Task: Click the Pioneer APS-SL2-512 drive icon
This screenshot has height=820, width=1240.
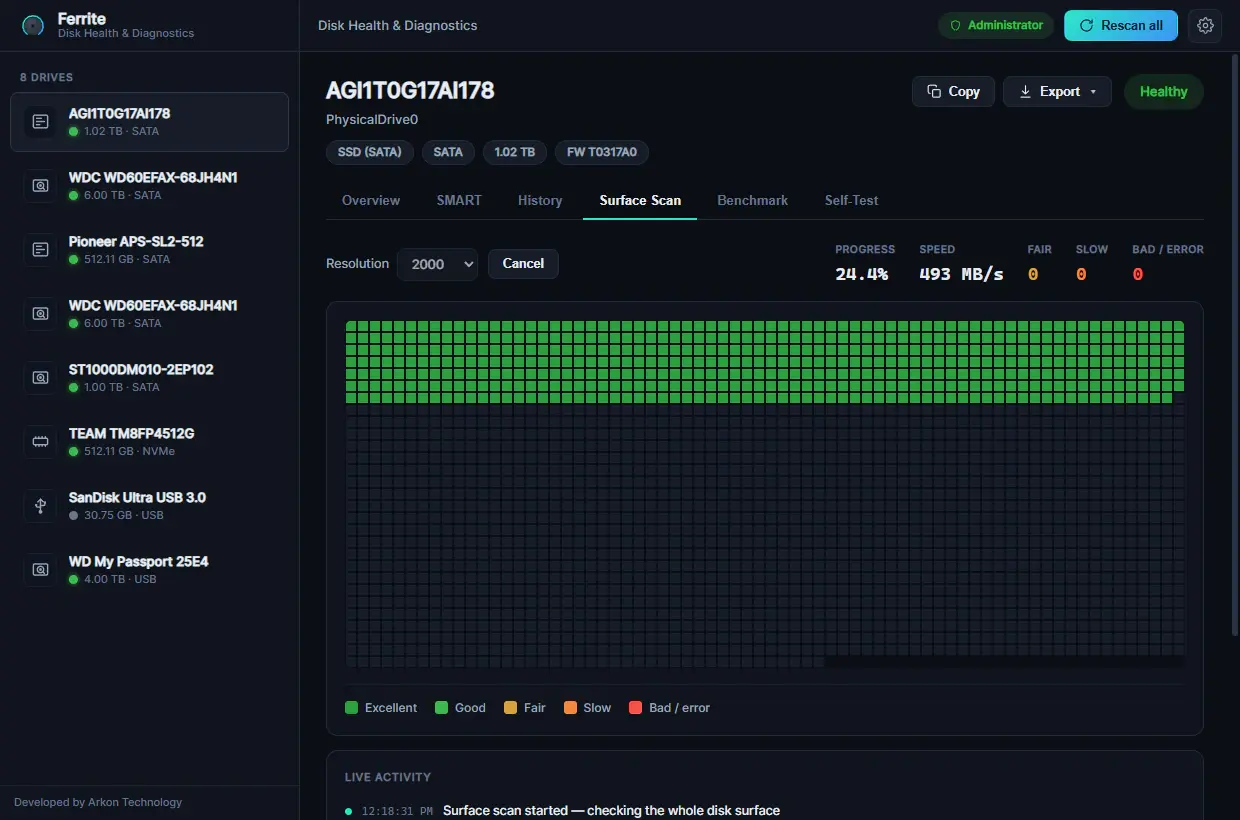Action: (x=40, y=250)
